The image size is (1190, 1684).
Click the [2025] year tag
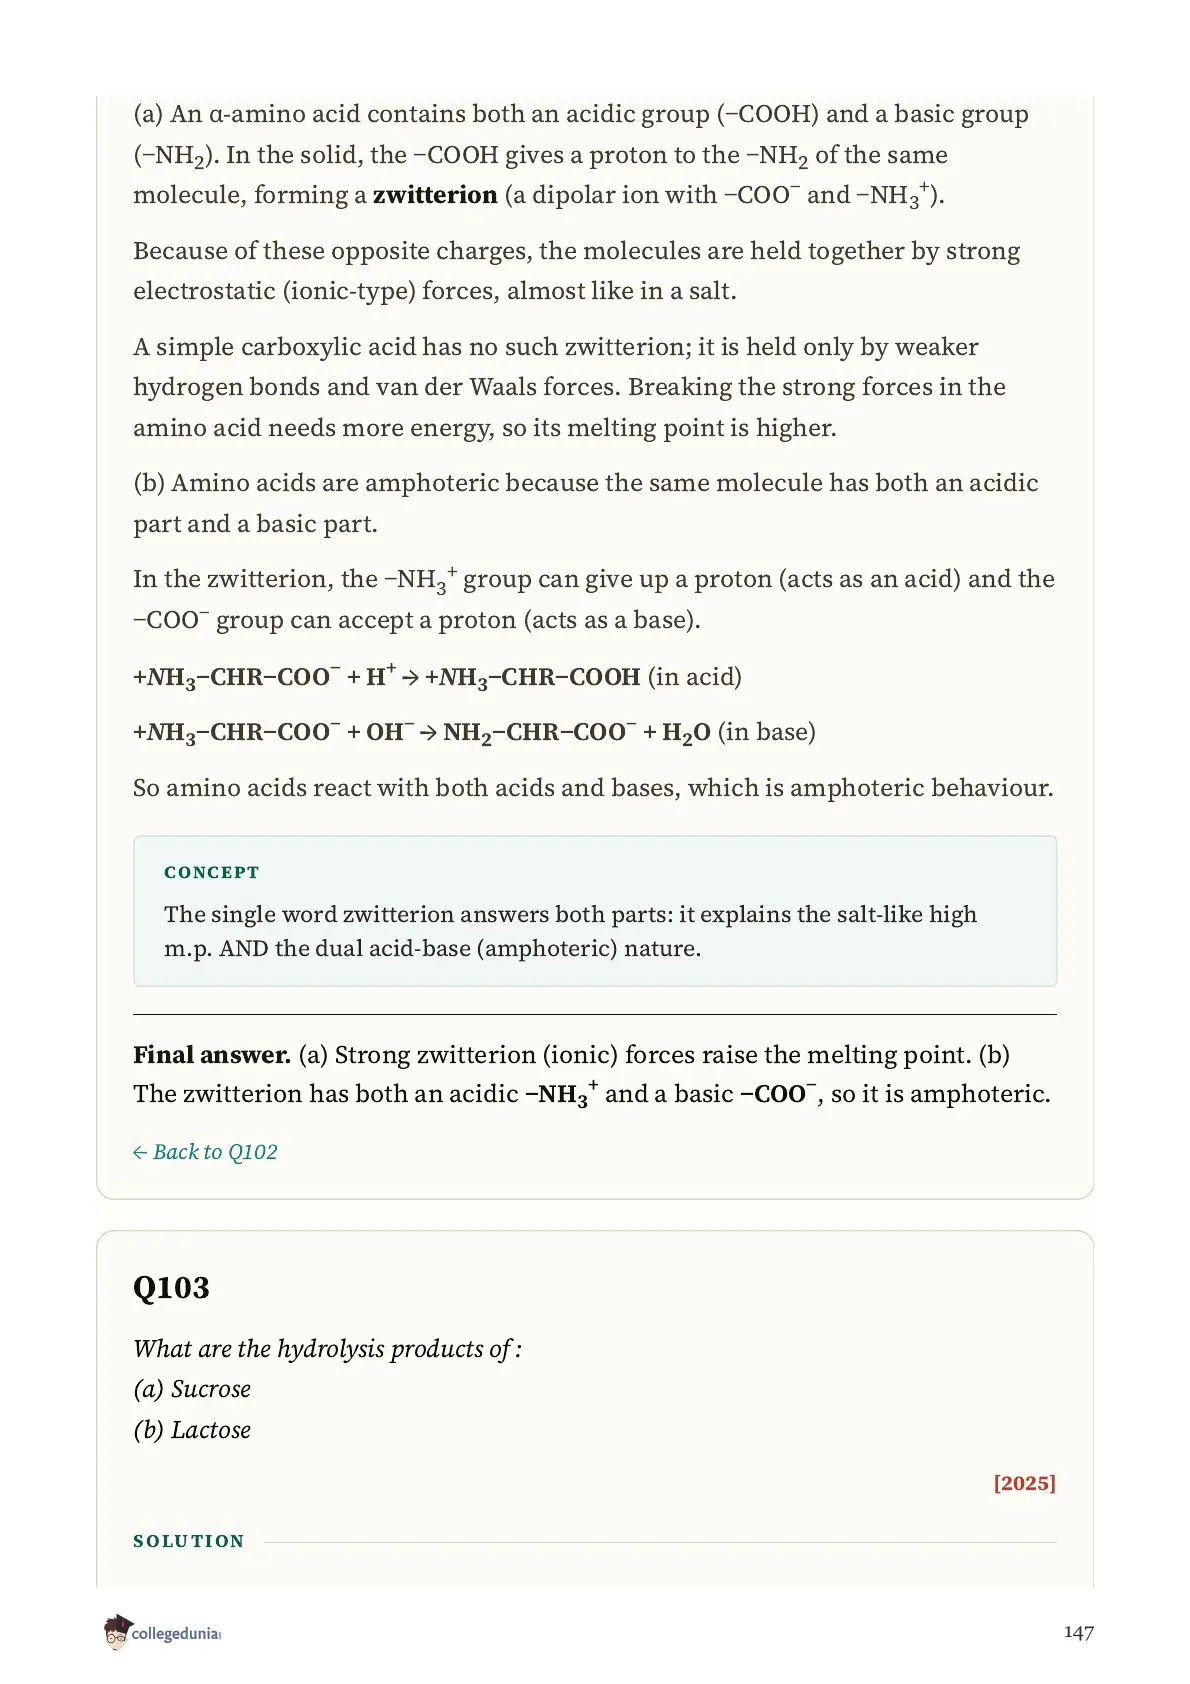(1024, 1483)
